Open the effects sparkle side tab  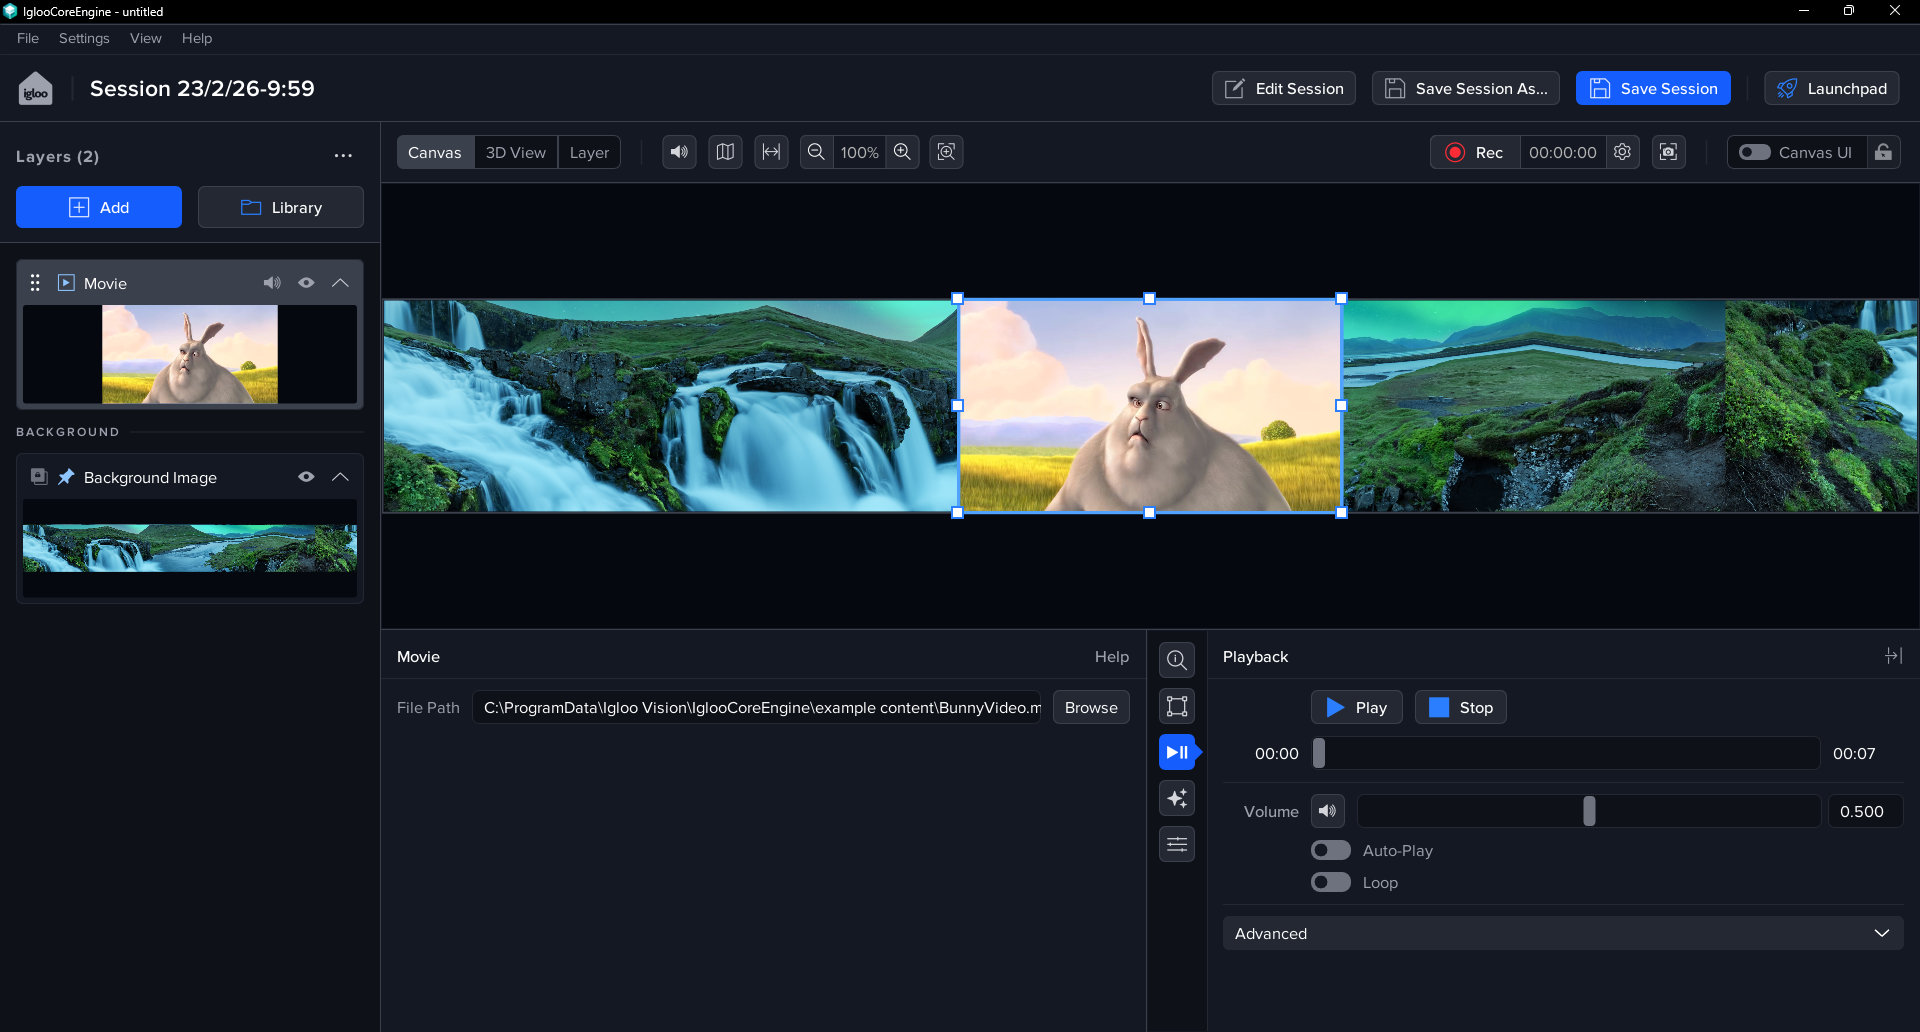coord(1177,798)
